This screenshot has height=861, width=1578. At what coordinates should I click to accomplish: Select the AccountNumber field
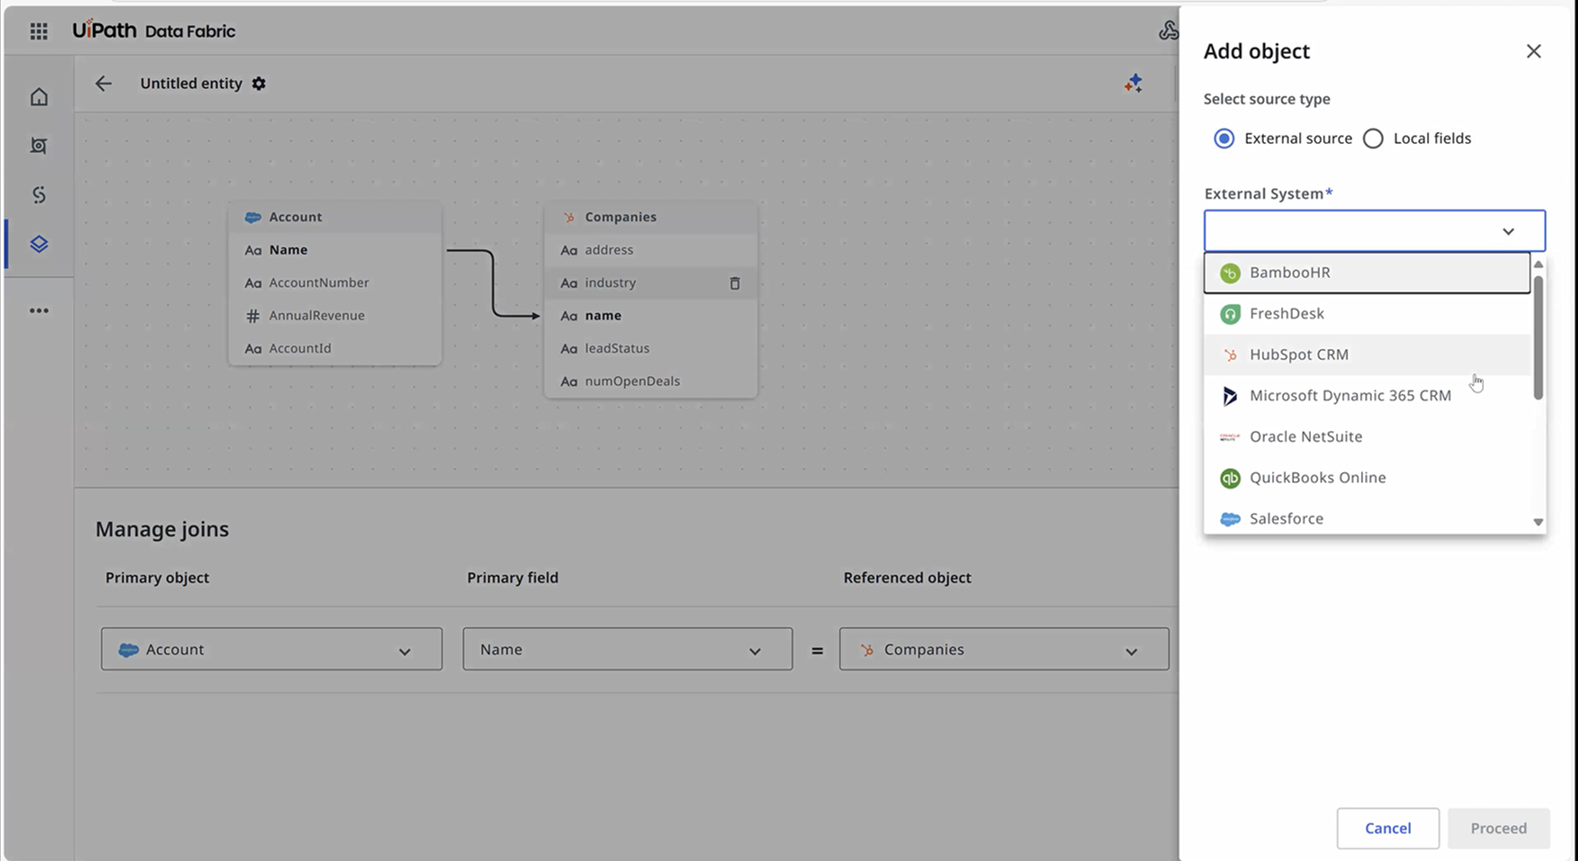(x=335, y=283)
